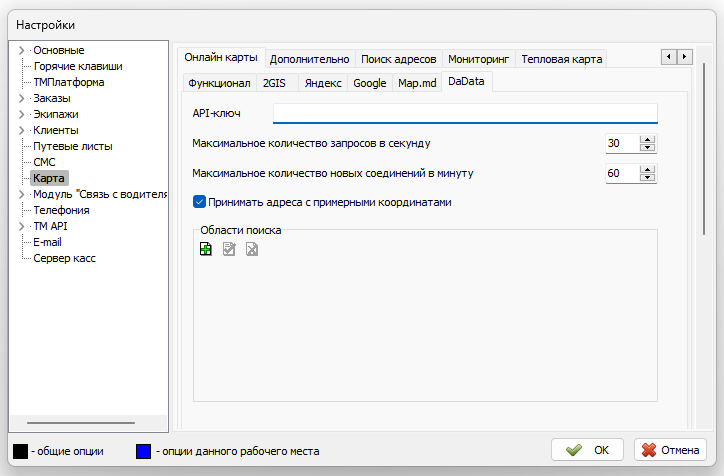
Task: Expand the 'Клиенты' tree node
Action: 21,130
